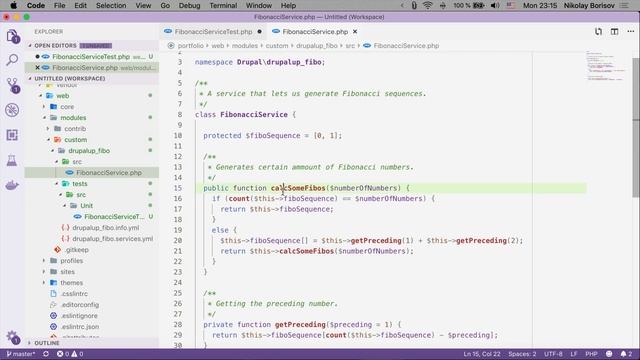640x360 pixels.
Task: Click the volume icon in menu bar
Action: tap(495, 5)
